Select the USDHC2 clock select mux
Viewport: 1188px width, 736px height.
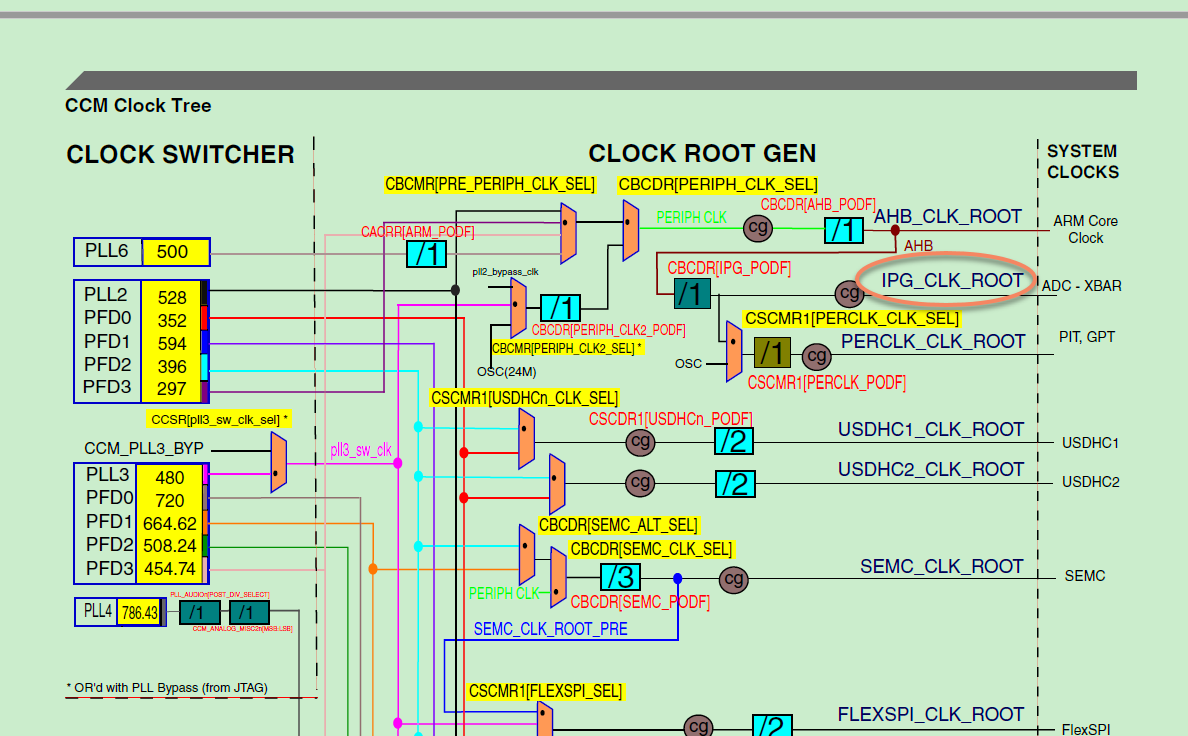click(557, 484)
